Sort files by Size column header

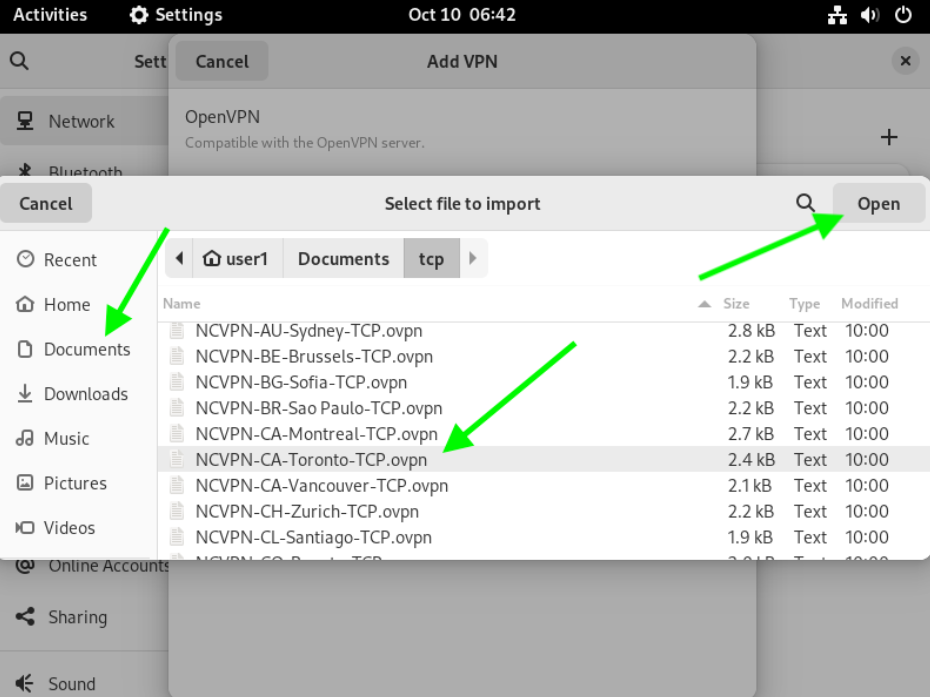pos(736,304)
